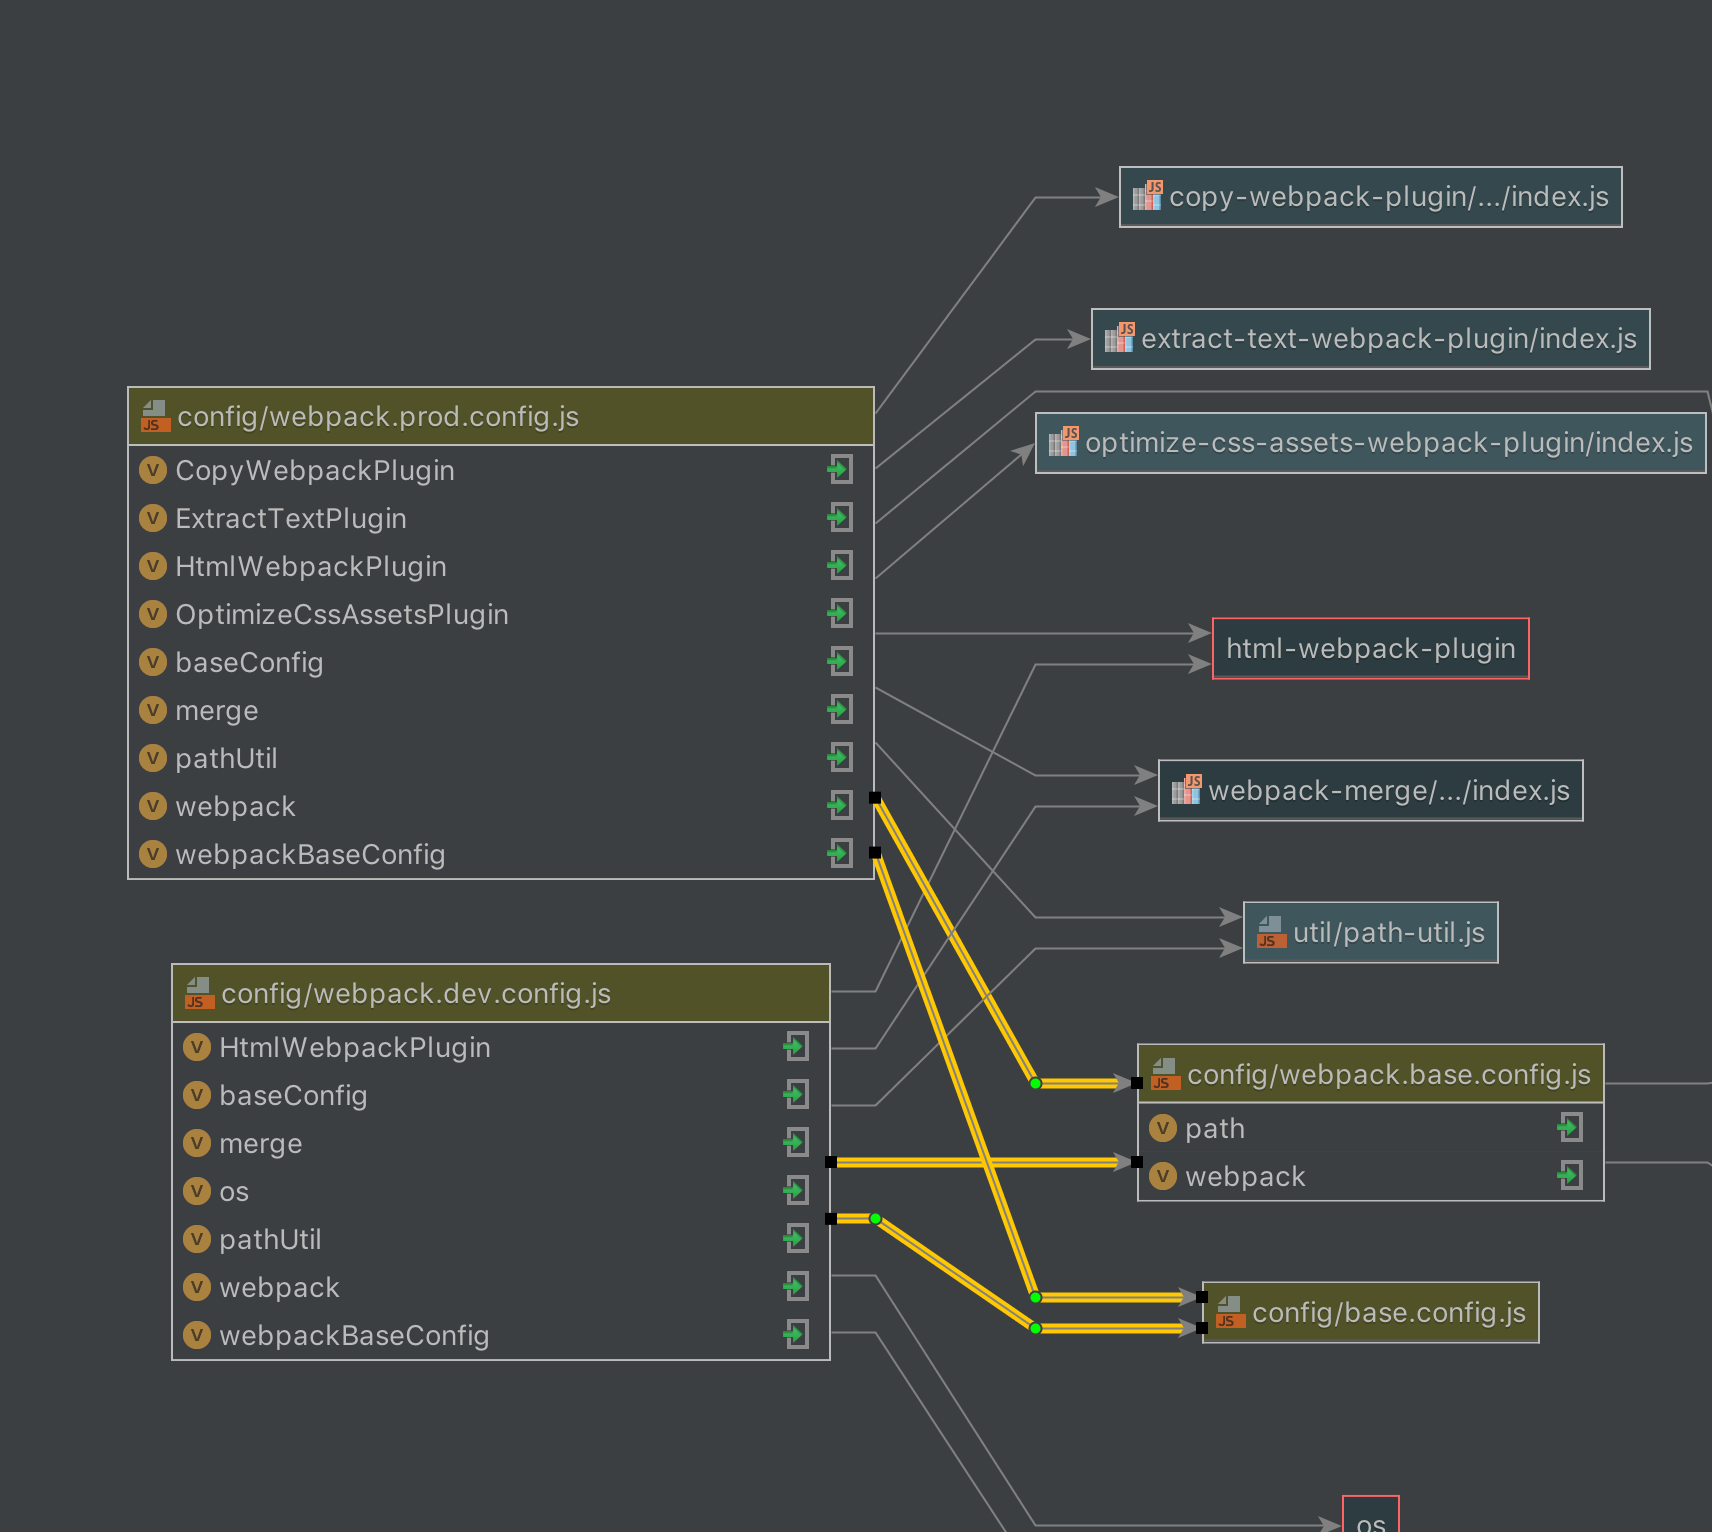Click baseConfig import arrow icon in prod config
The width and height of the screenshot is (1712, 1532).
pyautogui.click(x=840, y=661)
